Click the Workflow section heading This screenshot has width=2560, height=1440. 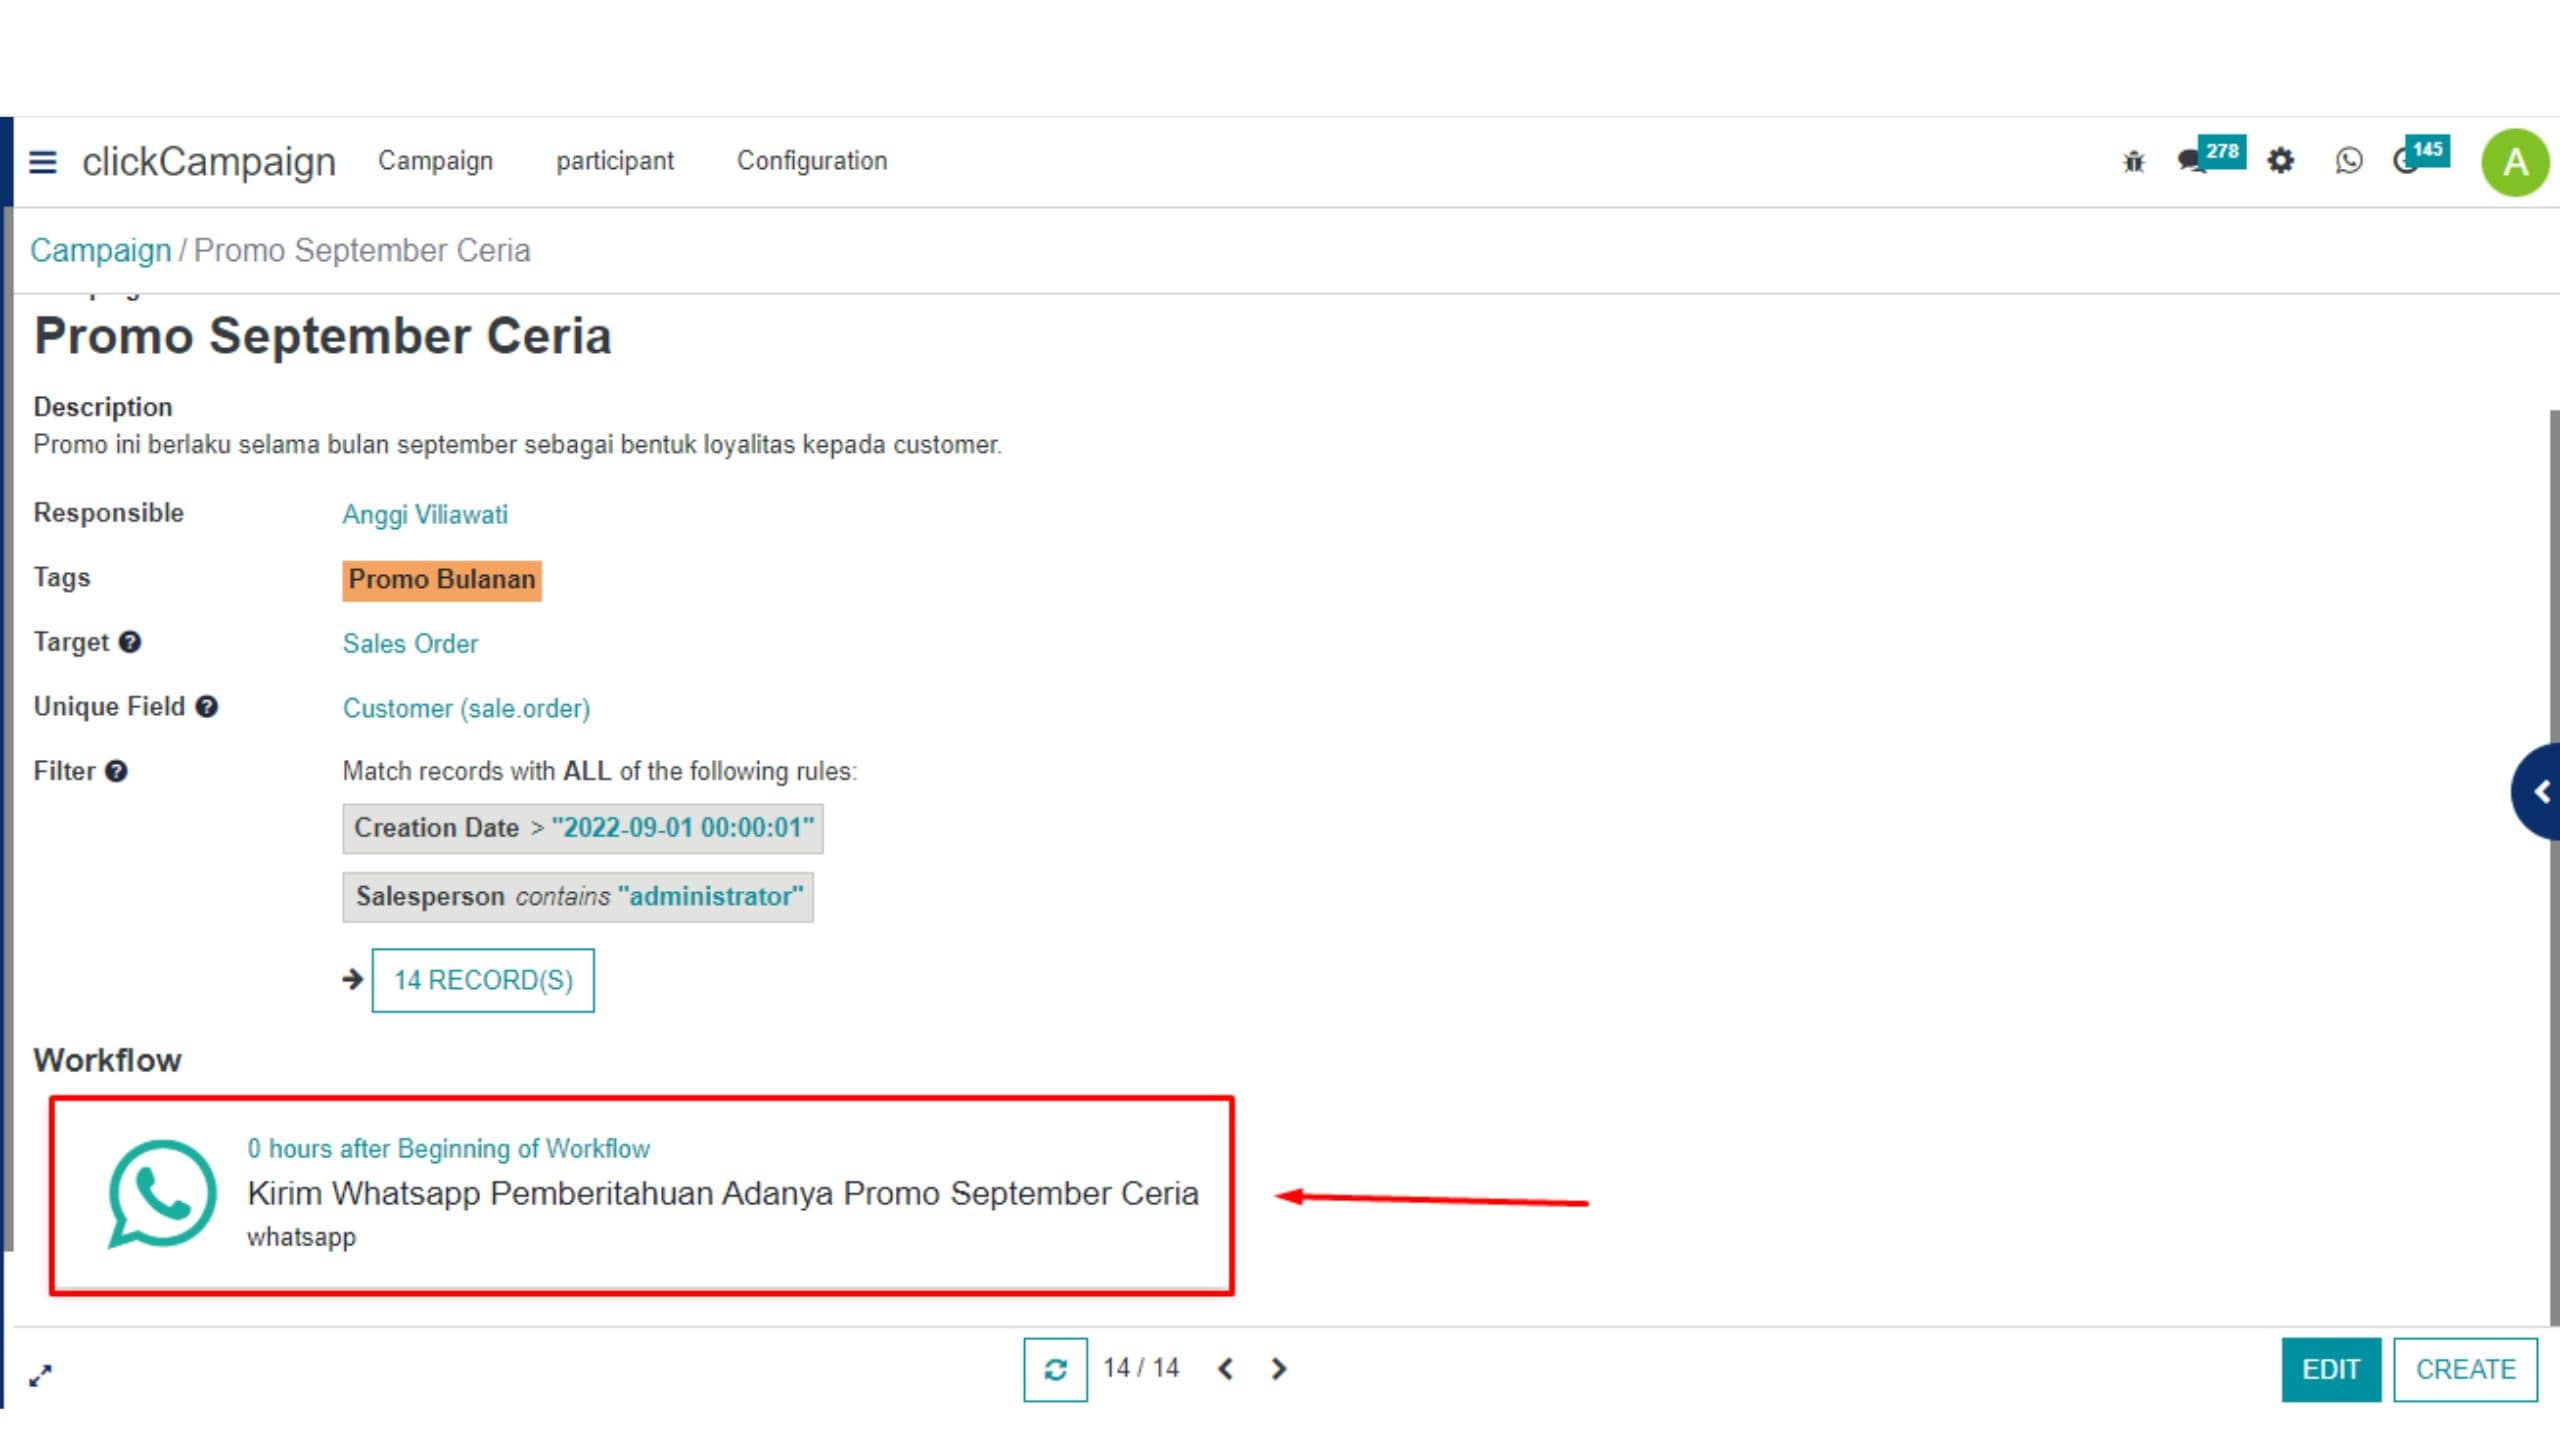pyautogui.click(x=107, y=1061)
